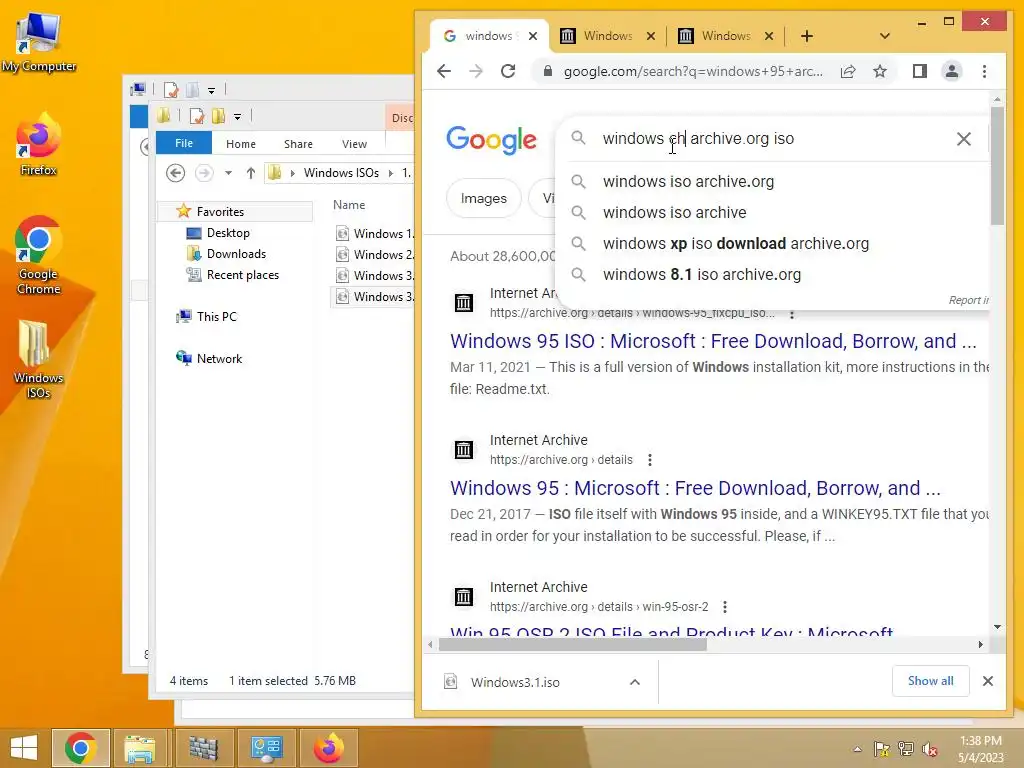
Task: Bookmark this page with the star icon
Action: [880, 71]
